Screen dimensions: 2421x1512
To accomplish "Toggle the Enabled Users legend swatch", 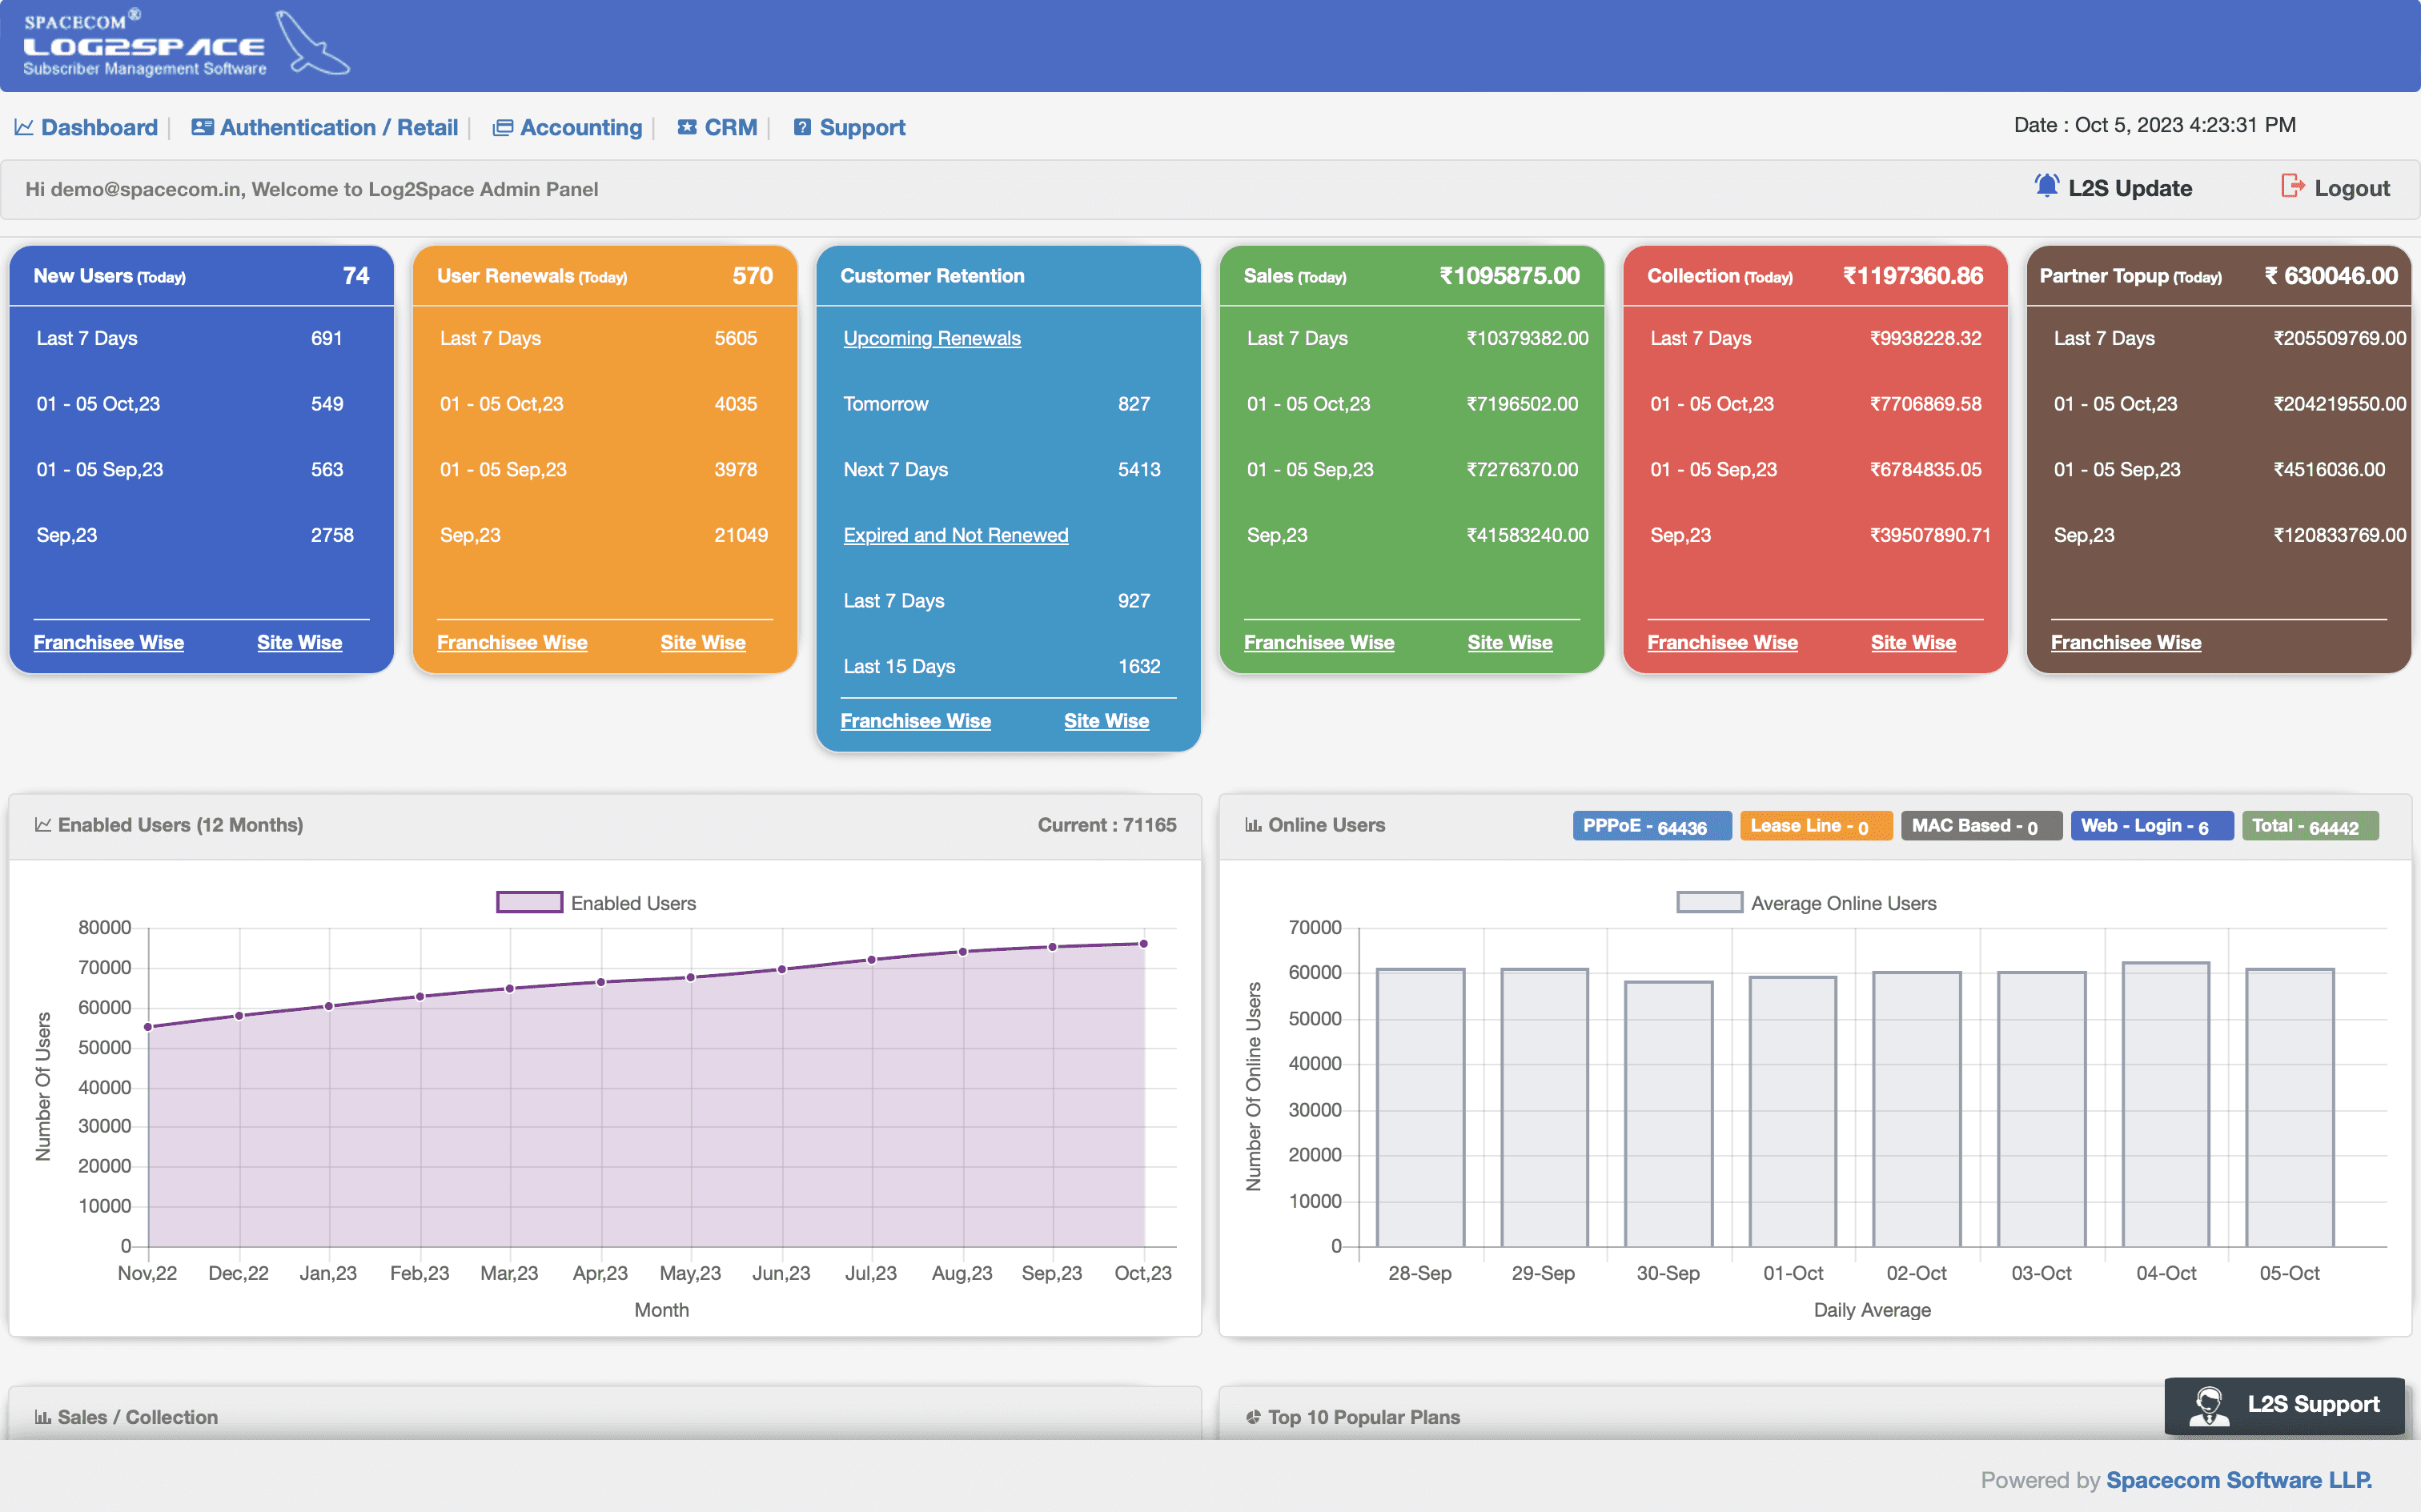I will pyautogui.click(x=530, y=902).
